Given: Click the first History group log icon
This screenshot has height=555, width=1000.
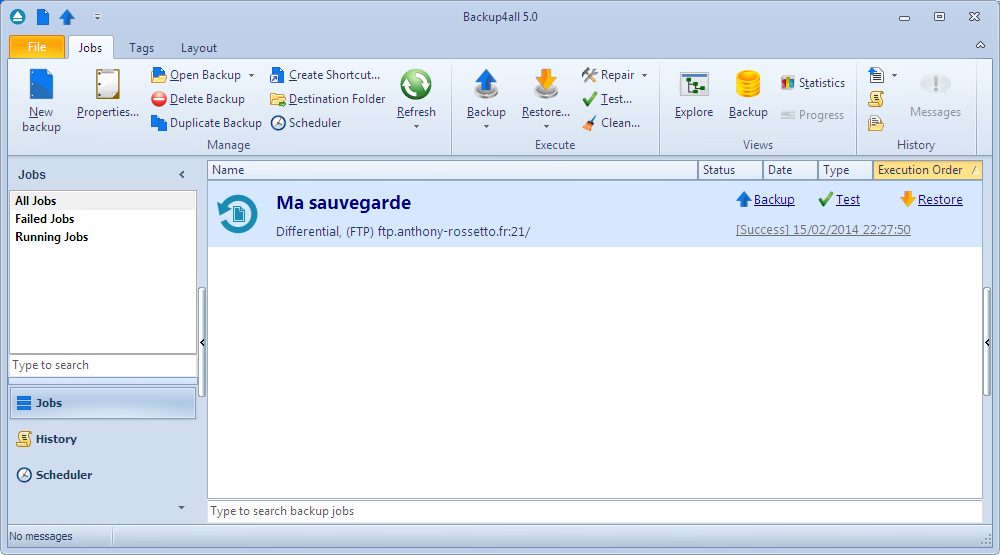Looking at the screenshot, I should [x=876, y=75].
